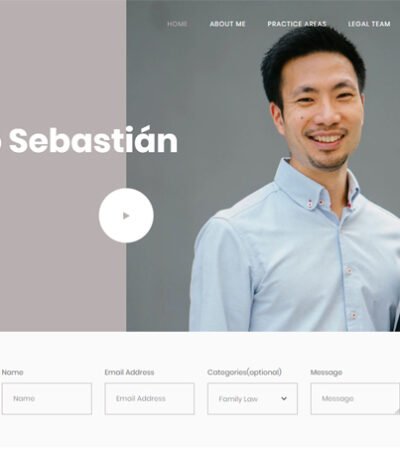Select the Family Law category combo box text
This screenshot has height=457, width=400.
tap(238, 399)
